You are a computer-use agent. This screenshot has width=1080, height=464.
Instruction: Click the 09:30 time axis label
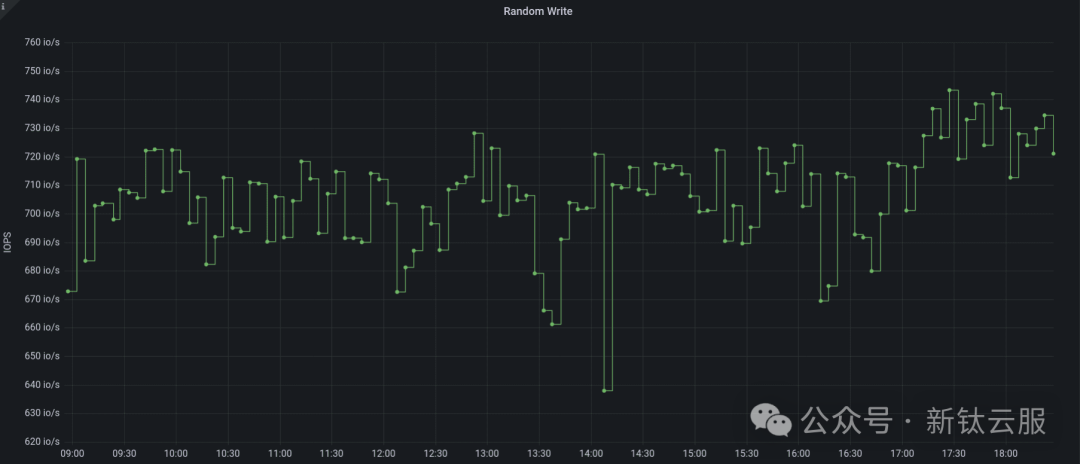pos(124,454)
